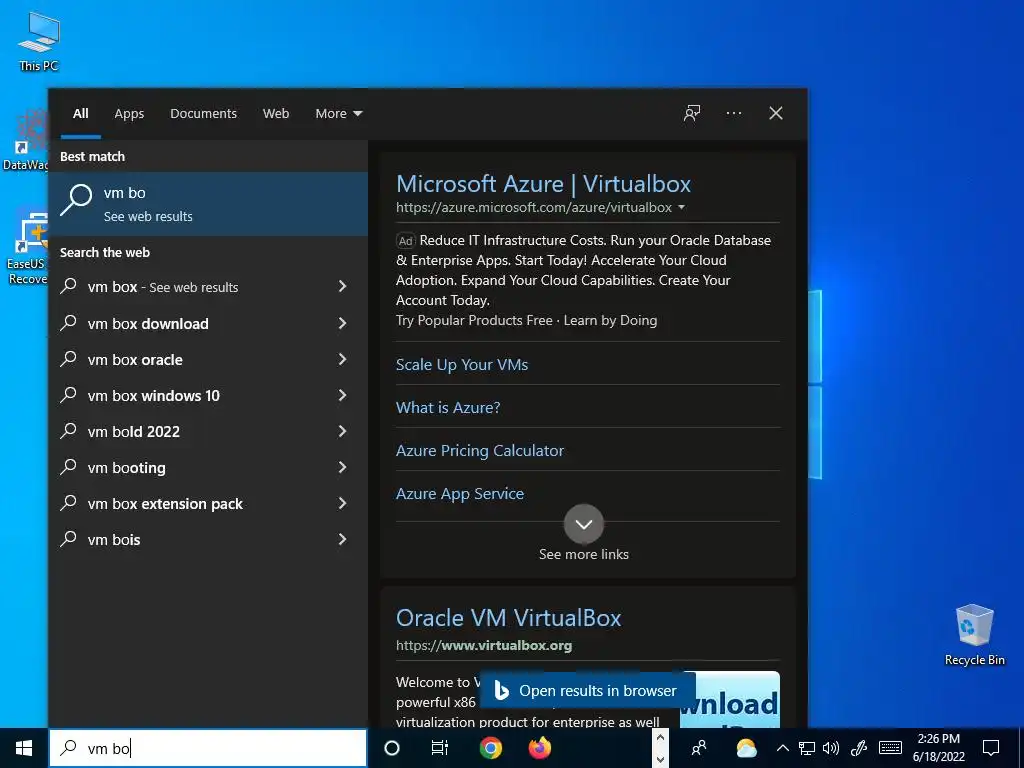Switch to the Documents search tab
Screen dimensions: 1024x768
(x=203, y=114)
